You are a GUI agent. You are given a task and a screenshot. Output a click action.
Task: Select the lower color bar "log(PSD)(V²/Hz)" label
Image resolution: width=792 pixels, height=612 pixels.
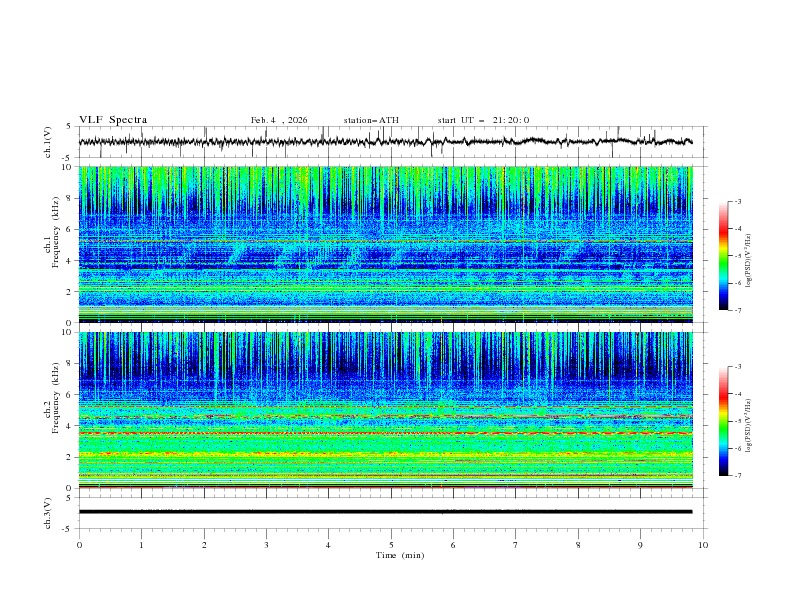pyautogui.click(x=748, y=426)
